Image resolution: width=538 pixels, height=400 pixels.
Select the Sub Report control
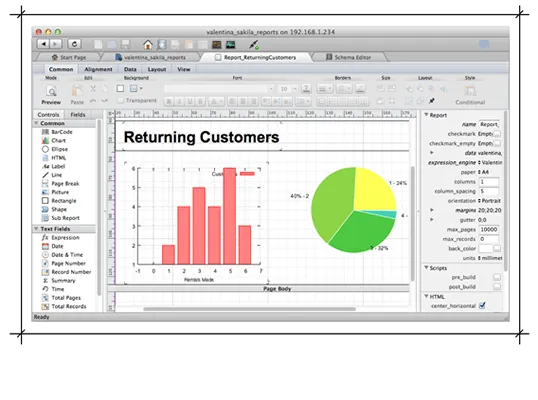[60, 218]
